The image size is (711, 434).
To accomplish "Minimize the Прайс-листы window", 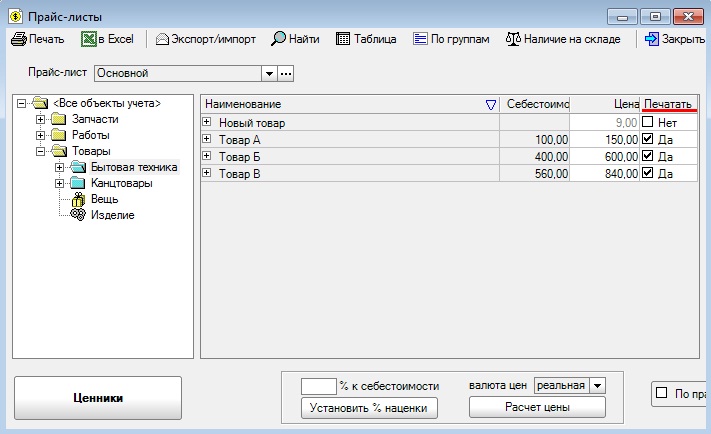I will tap(623, 17).
